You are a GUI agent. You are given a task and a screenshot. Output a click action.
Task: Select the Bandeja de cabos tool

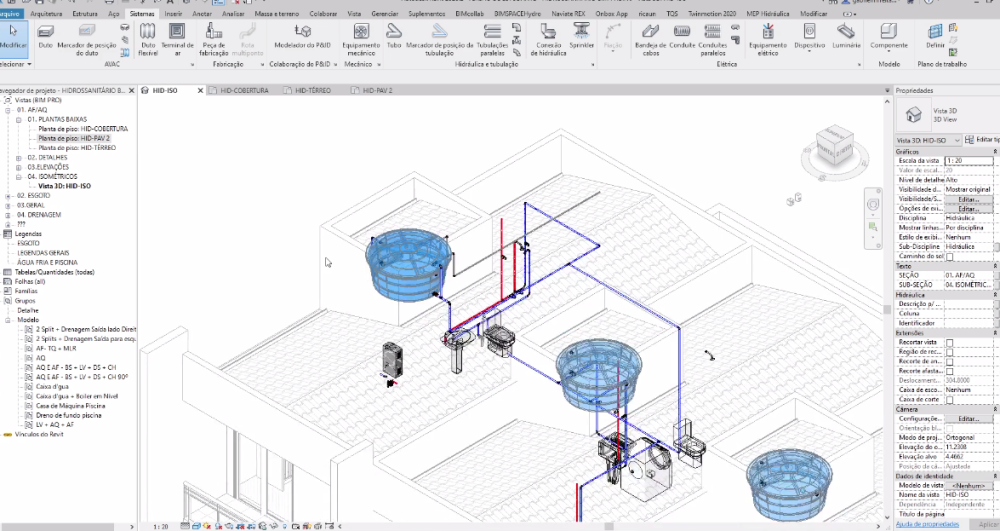[651, 40]
